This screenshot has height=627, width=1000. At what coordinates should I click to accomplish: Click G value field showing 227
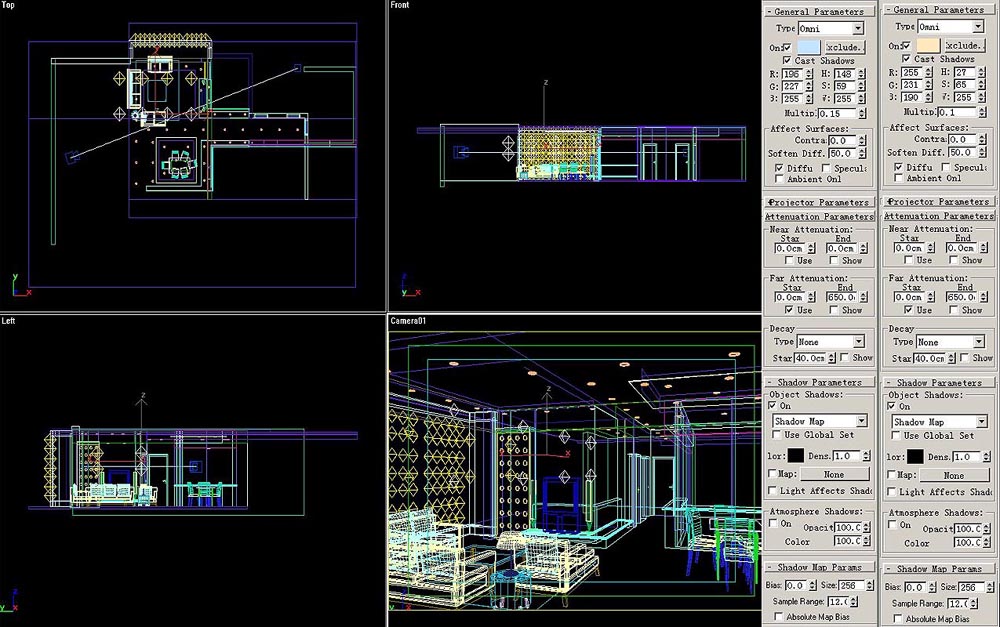(x=792, y=86)
